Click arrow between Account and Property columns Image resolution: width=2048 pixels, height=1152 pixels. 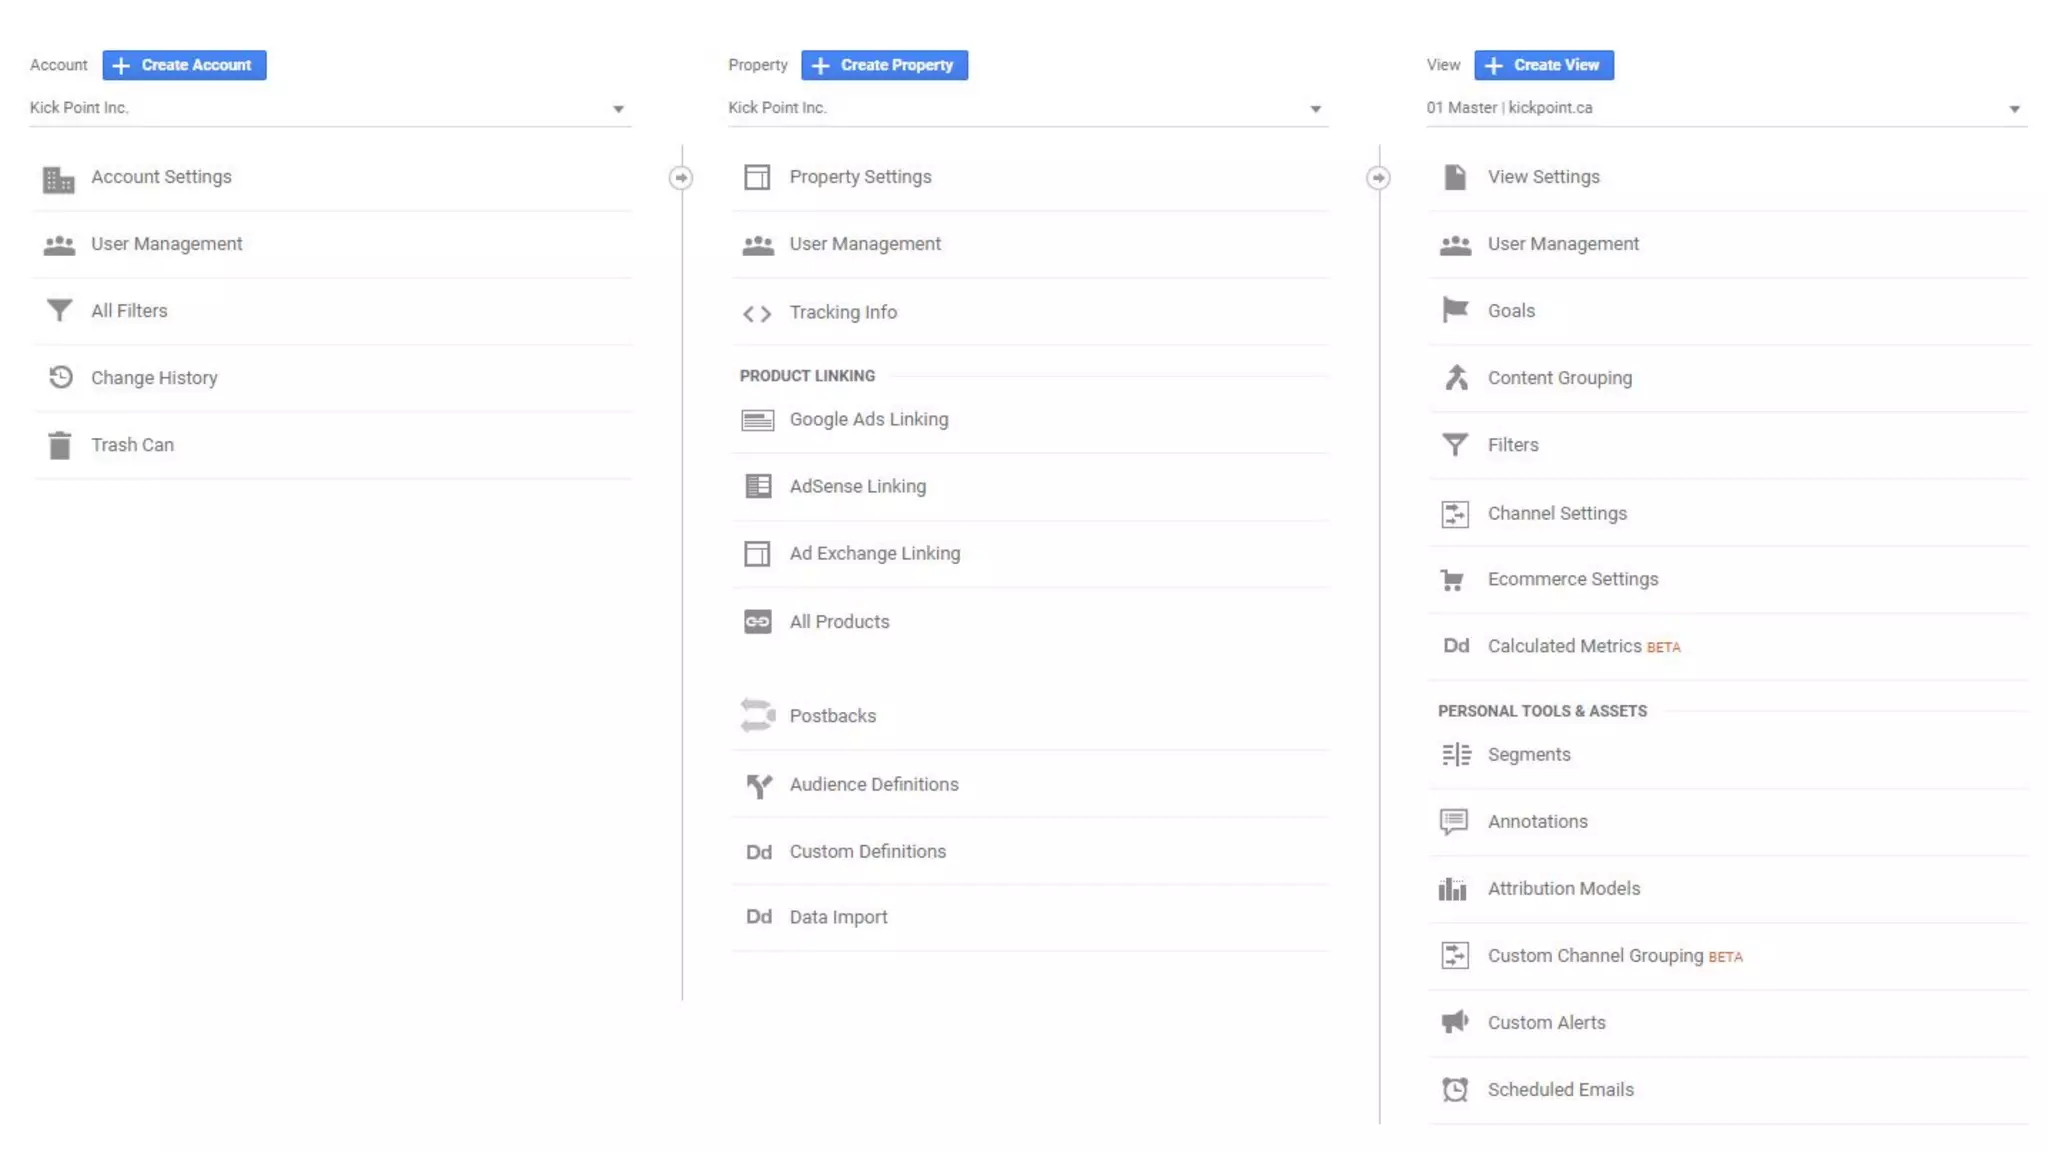(x=681, y=178)
